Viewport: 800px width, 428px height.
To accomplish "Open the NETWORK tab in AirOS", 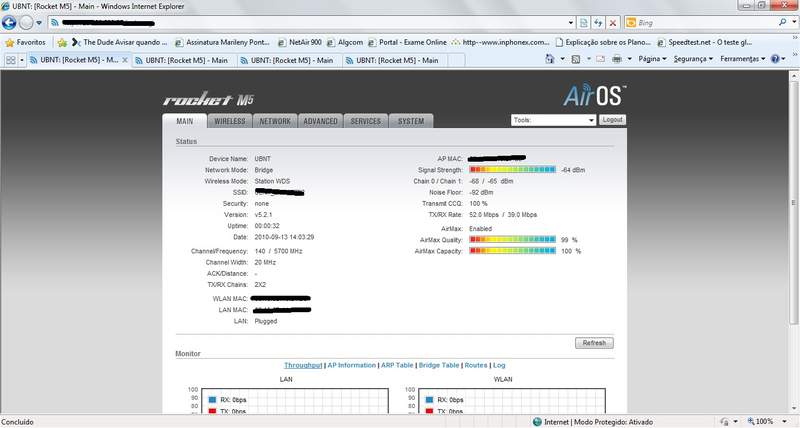I will [x=275, y=121].
